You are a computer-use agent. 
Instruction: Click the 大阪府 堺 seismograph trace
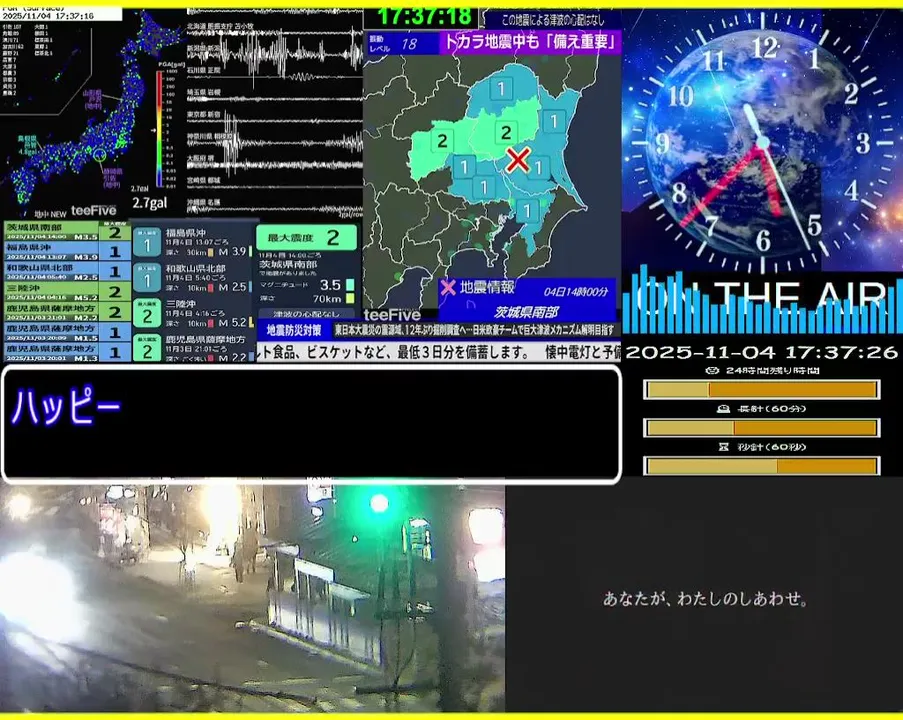tap(275, 163)
